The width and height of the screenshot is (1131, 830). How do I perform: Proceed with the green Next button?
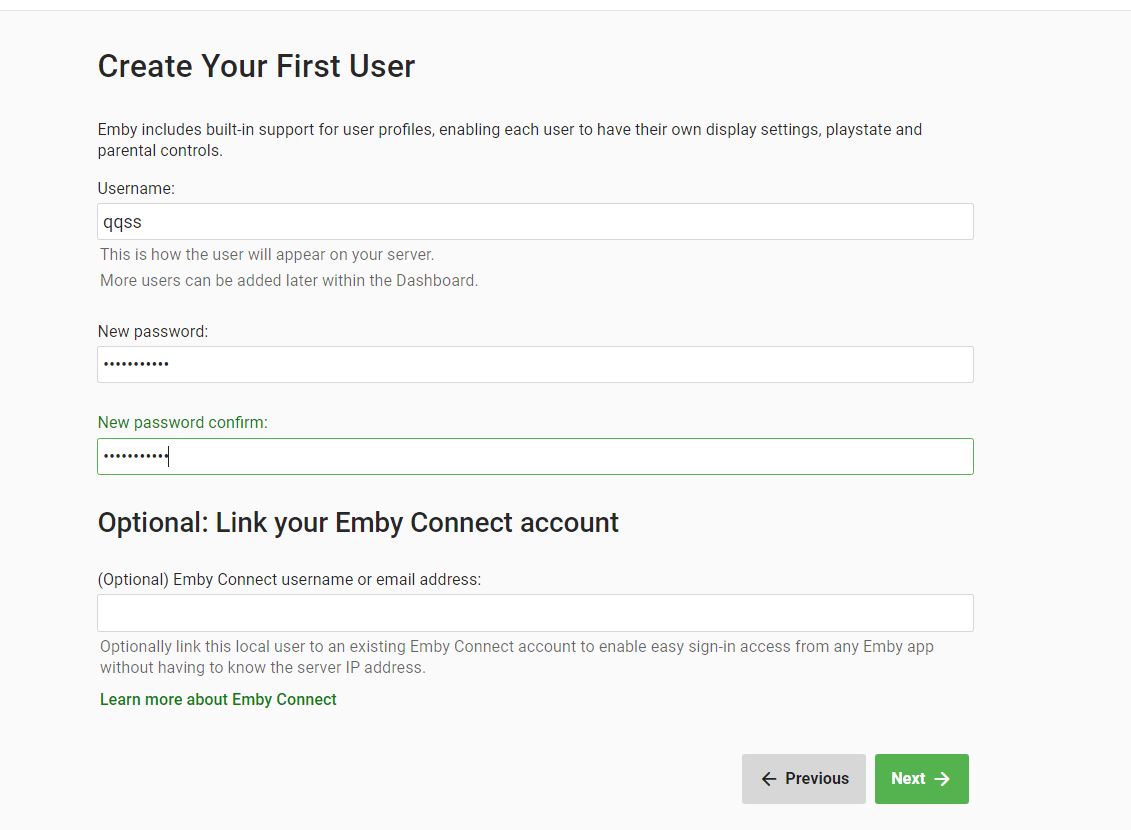[x=921, y=779]
